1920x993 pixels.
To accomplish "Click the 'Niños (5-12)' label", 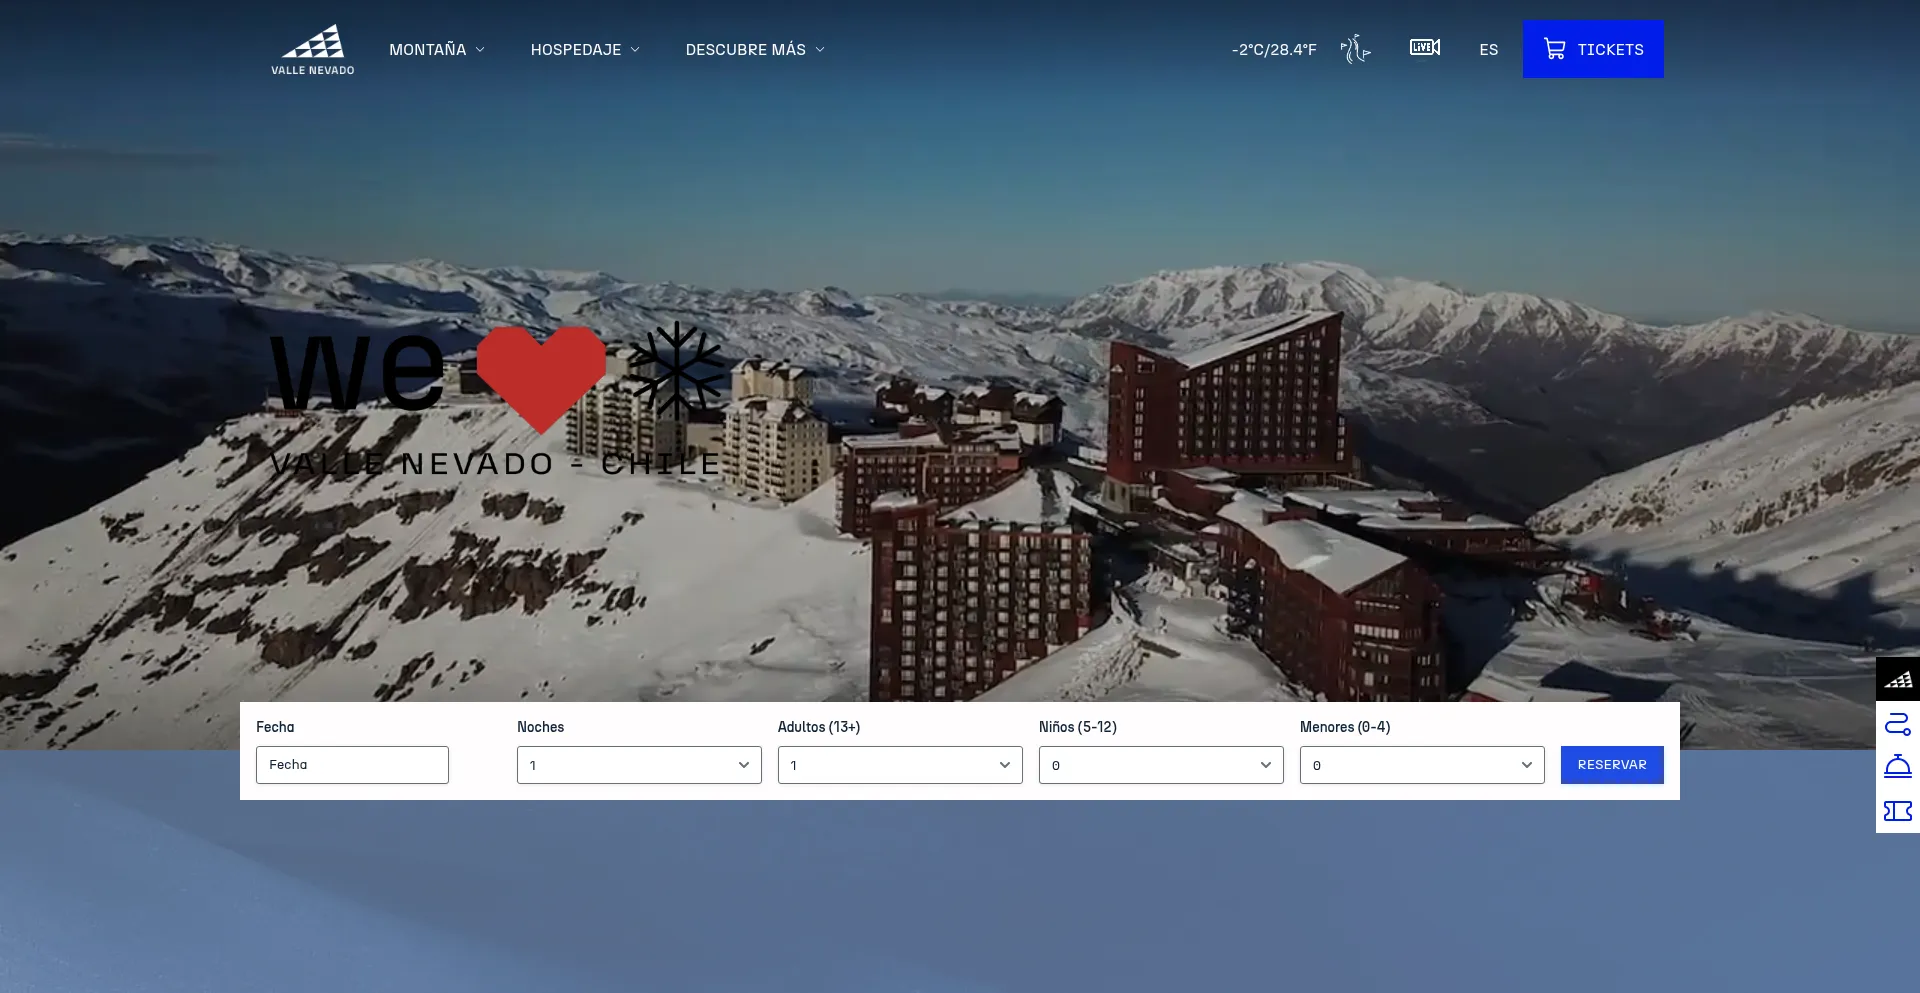I will click(x=1078, y=727).
